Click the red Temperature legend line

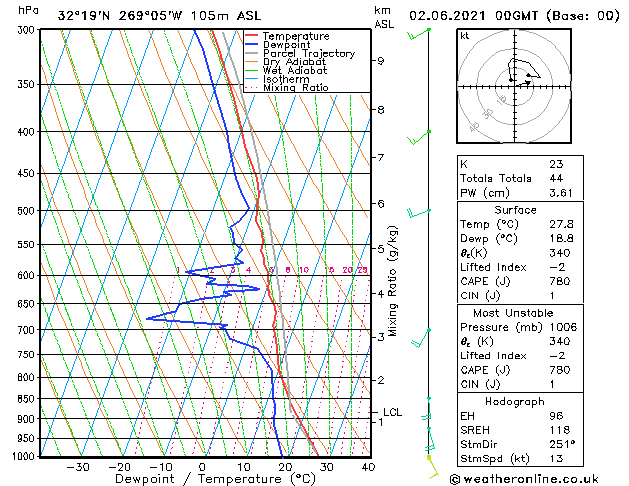252,36
